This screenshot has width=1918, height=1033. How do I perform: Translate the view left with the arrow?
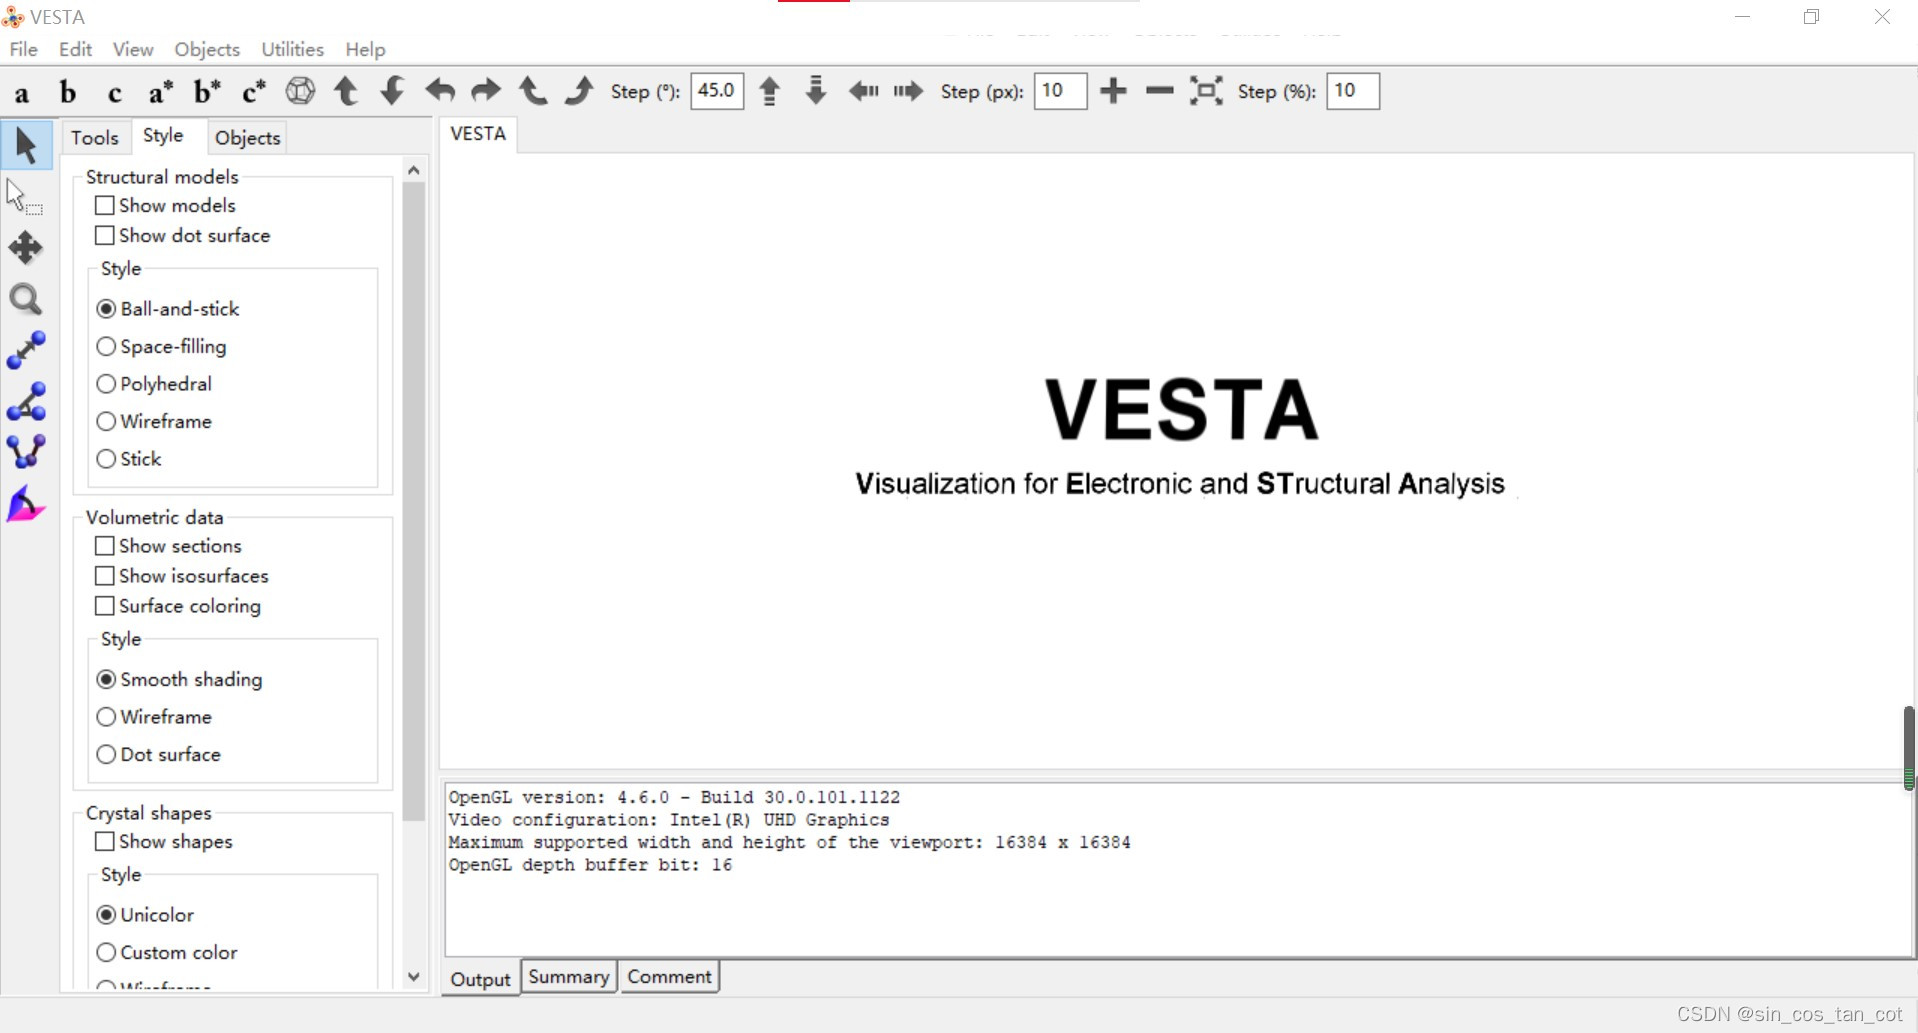(863, 91)
